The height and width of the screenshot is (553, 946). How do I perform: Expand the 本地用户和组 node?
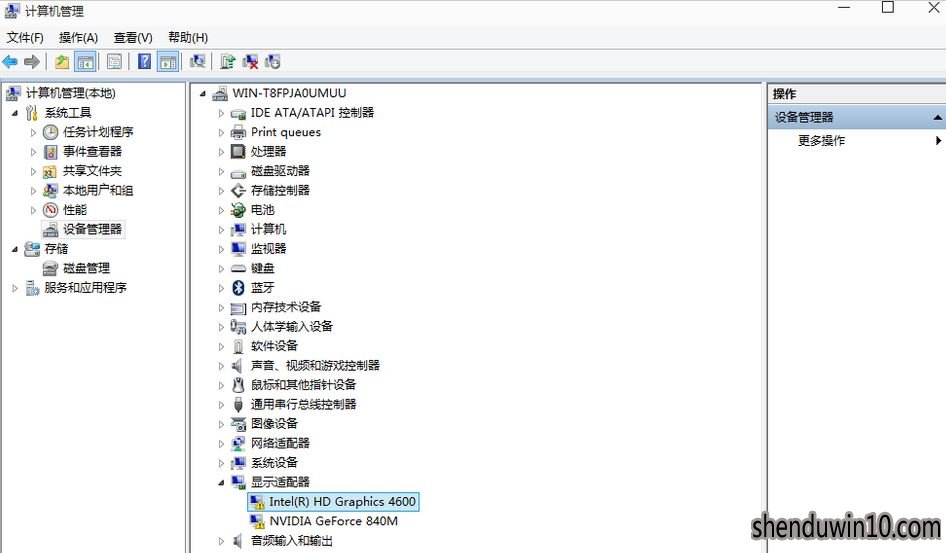click(34, 191)
